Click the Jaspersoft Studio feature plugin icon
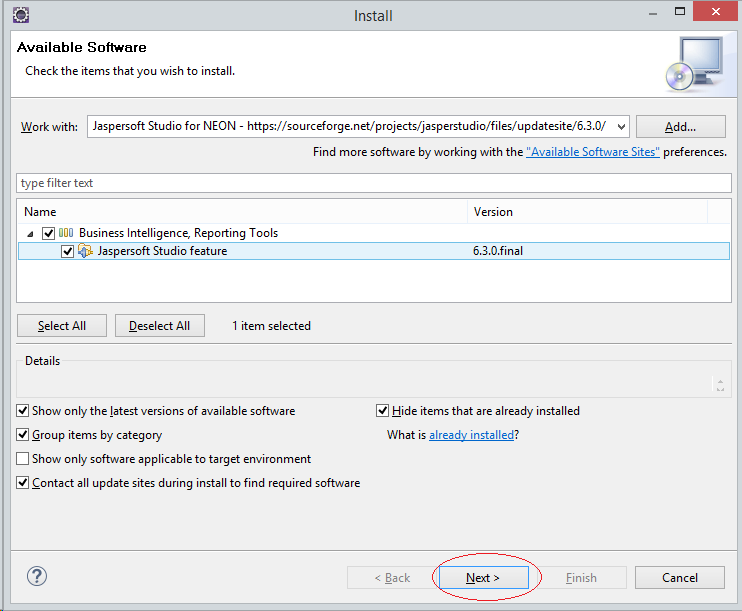The image size is (742, 611). (85, 251)
